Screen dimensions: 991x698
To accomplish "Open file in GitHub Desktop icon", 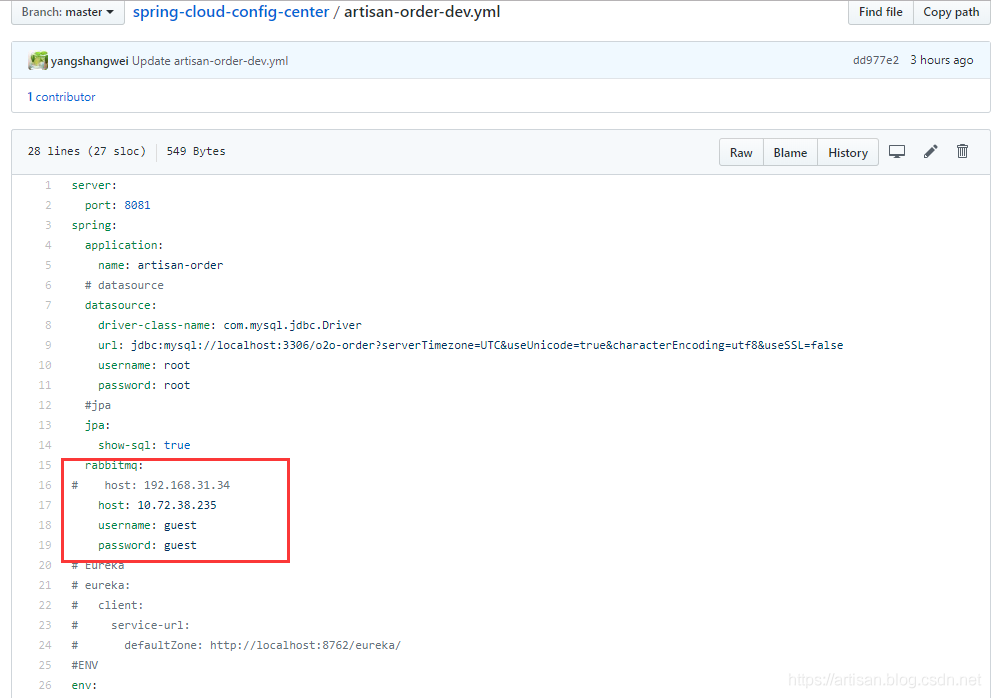I will tap(897, 152).
